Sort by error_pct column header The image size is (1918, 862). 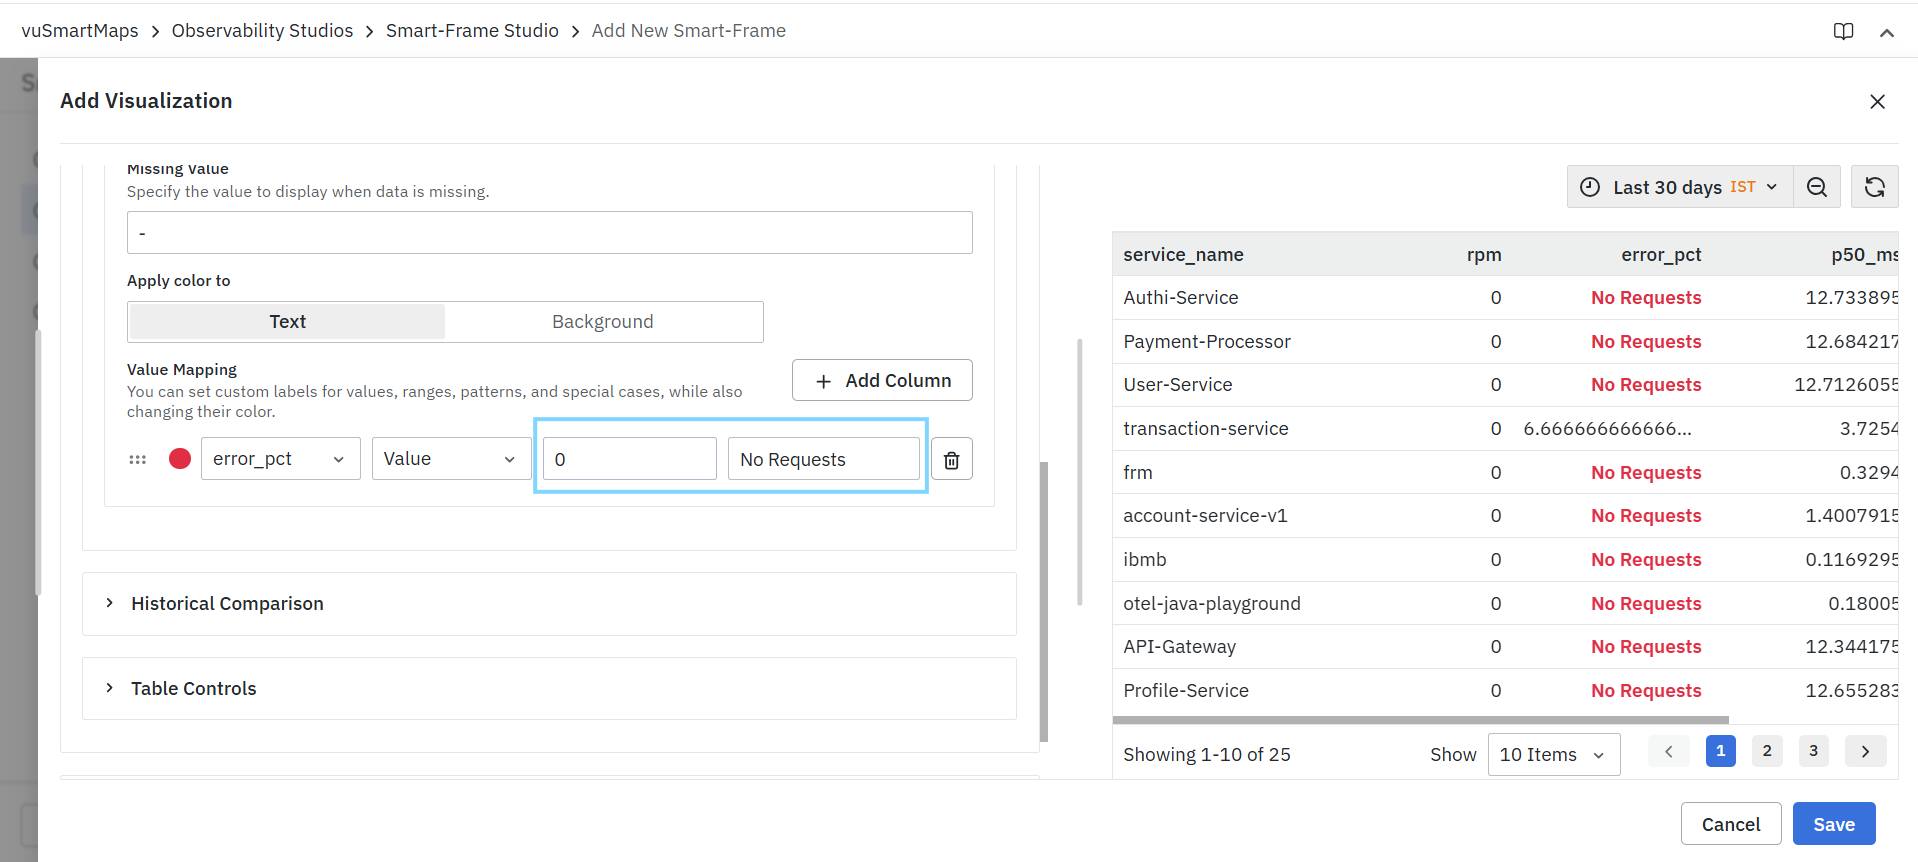click(1661, 255)
